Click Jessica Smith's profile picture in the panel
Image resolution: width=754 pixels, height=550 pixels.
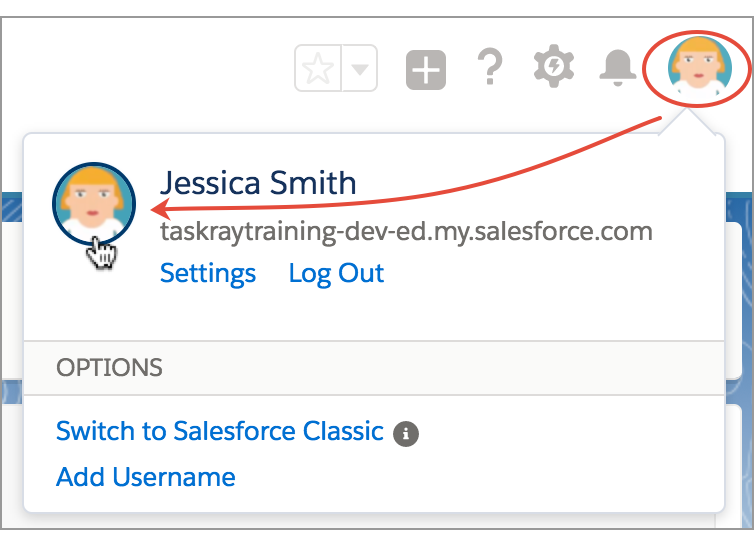94,204
